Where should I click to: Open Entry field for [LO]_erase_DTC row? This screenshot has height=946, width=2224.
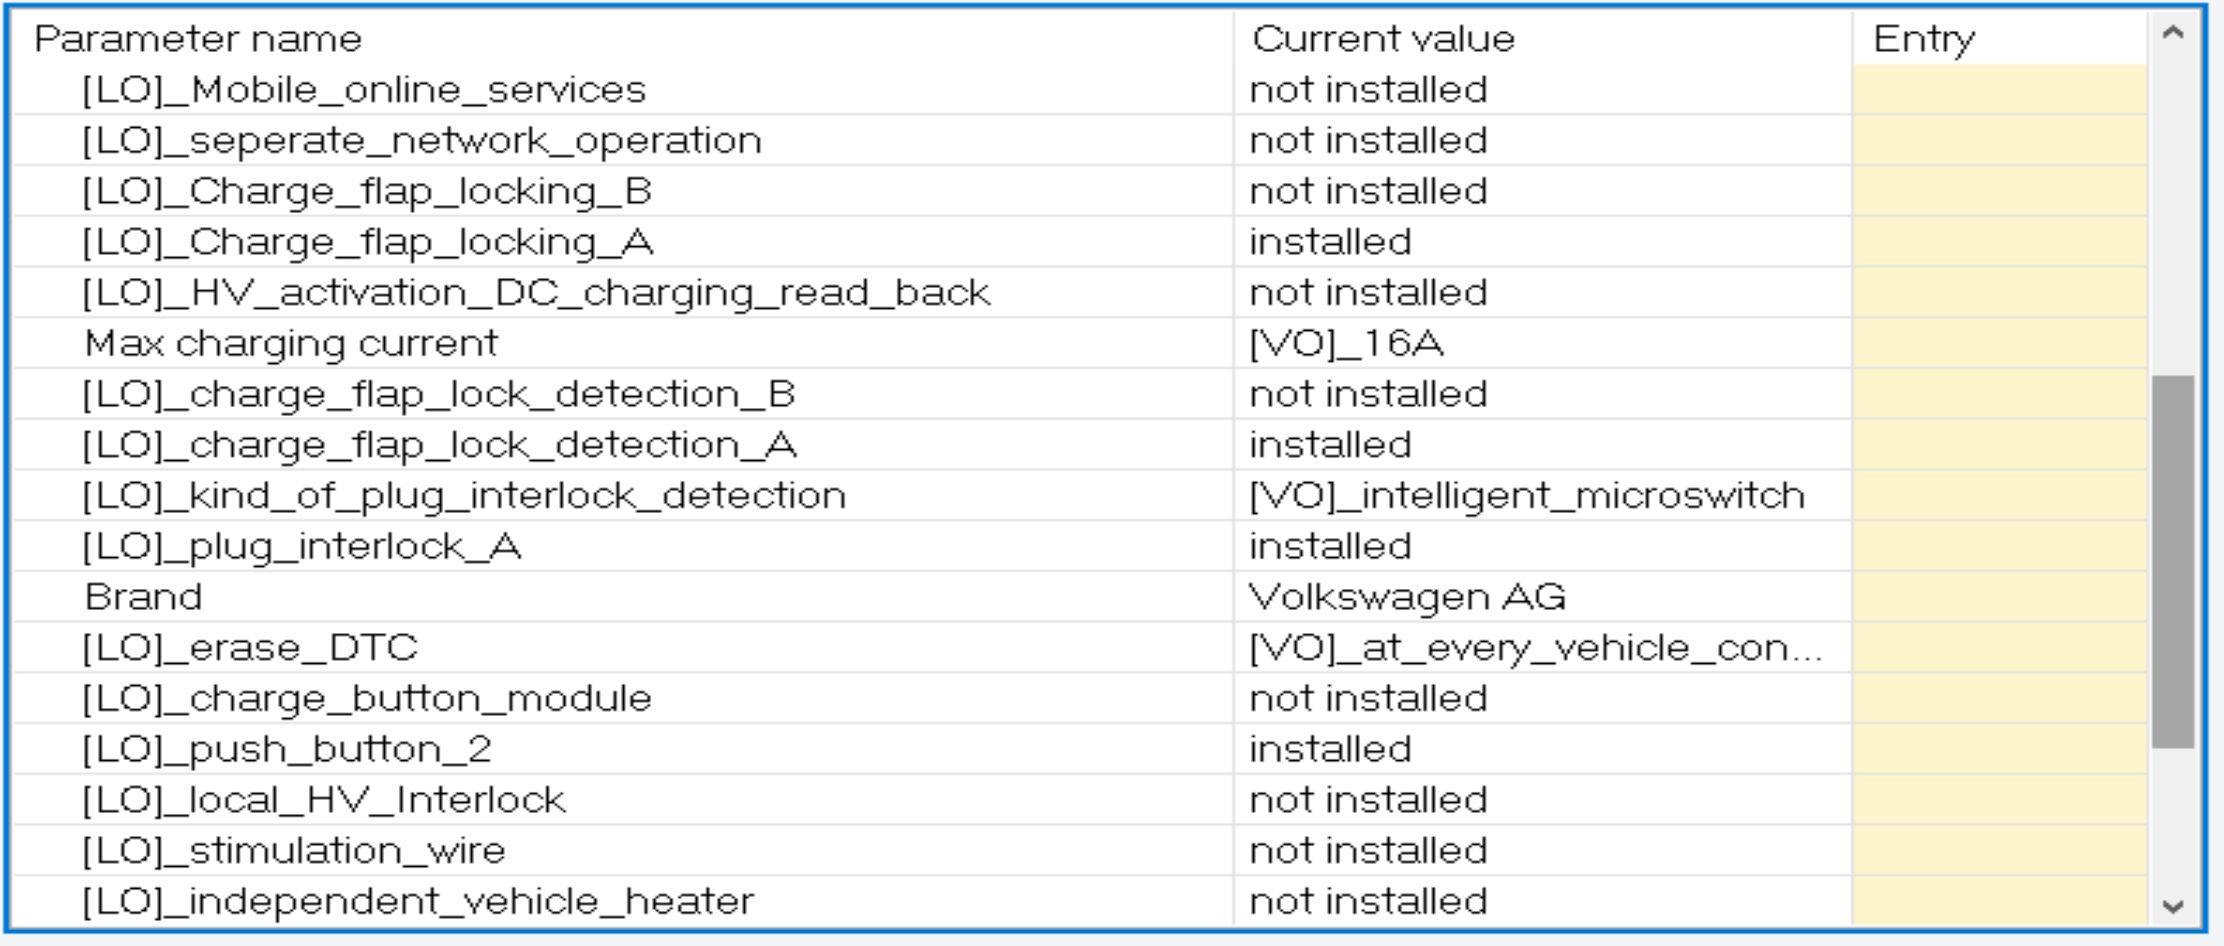pyautogui.click(x=1999, y=648)
